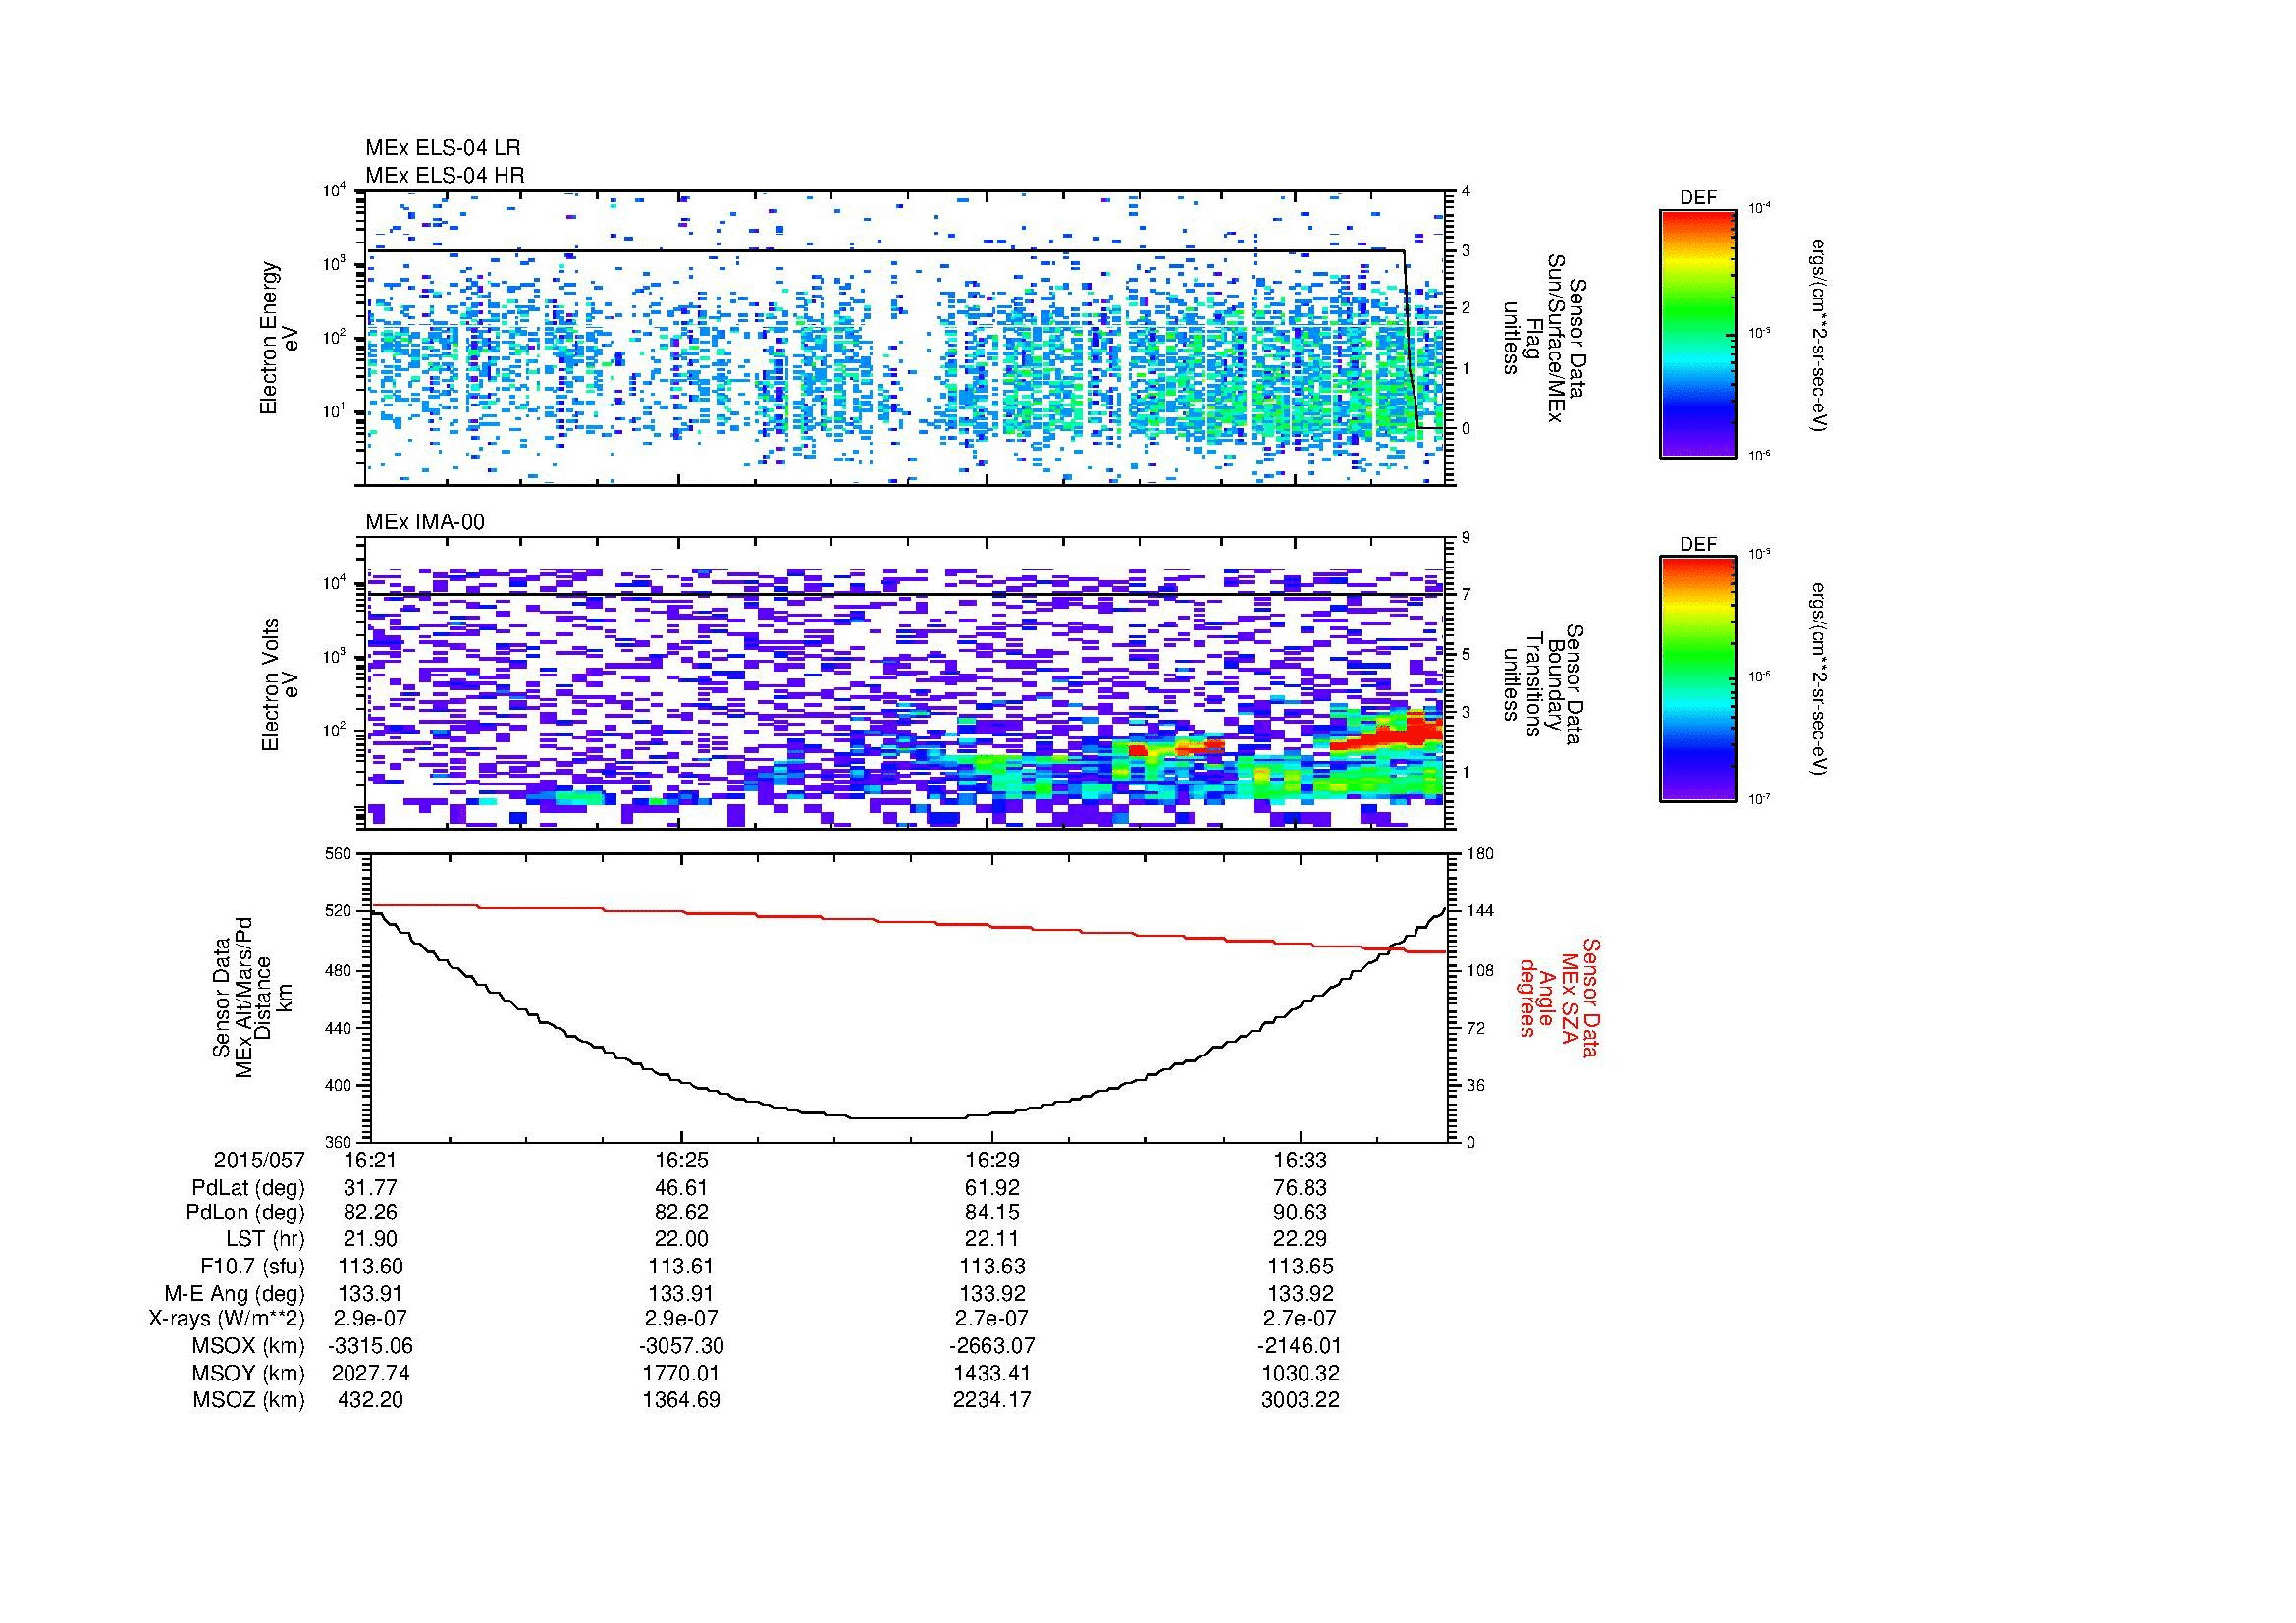Click the F10.7 value 113.60
Image resolution: width=2296 pixels, height=1623 pixels.
point(371,1267)
